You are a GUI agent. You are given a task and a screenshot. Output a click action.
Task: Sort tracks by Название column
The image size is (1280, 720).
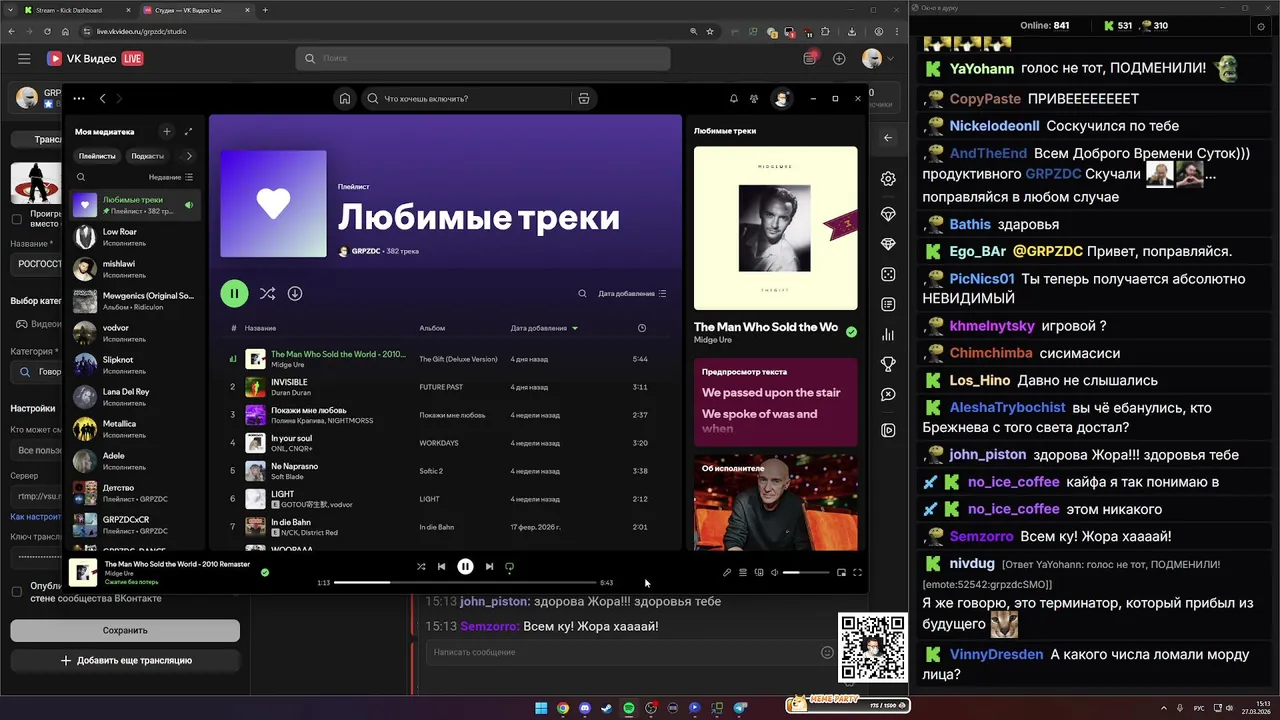(260, 328)
